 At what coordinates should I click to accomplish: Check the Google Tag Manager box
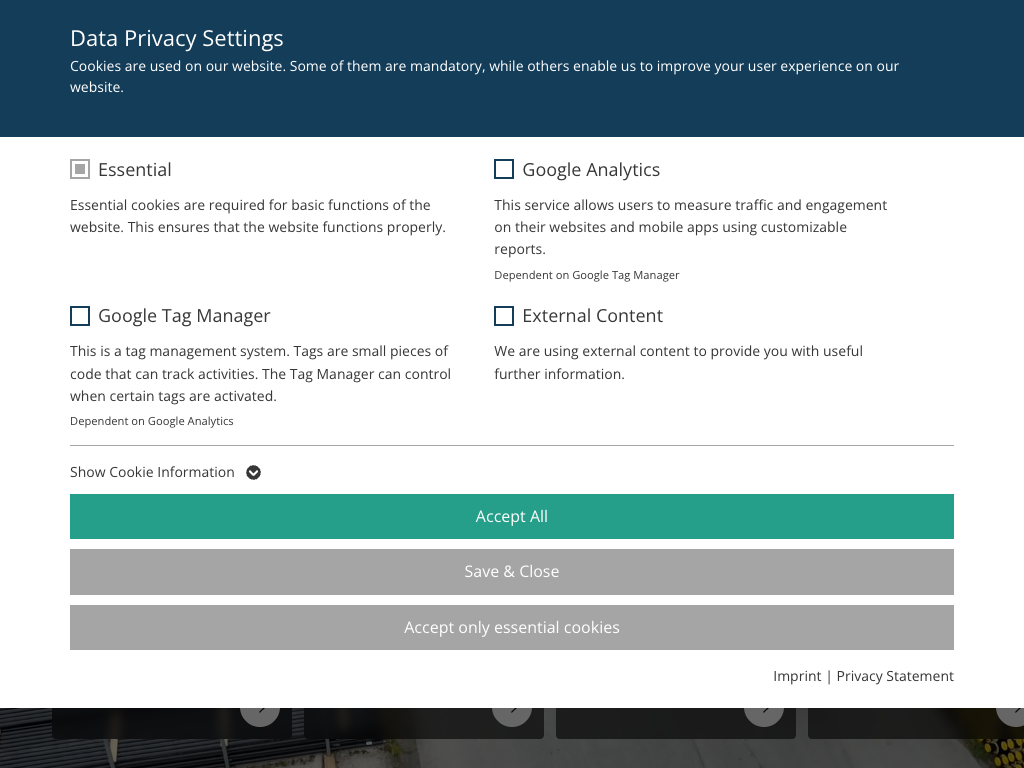(80, 316)
